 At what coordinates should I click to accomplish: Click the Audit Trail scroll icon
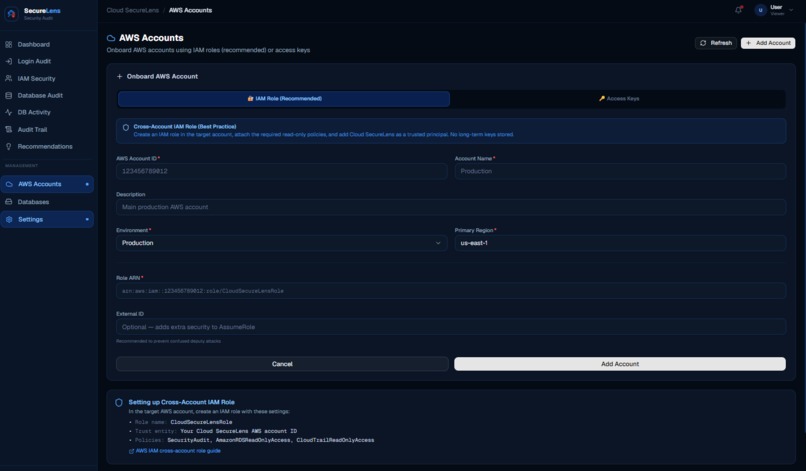9,130
